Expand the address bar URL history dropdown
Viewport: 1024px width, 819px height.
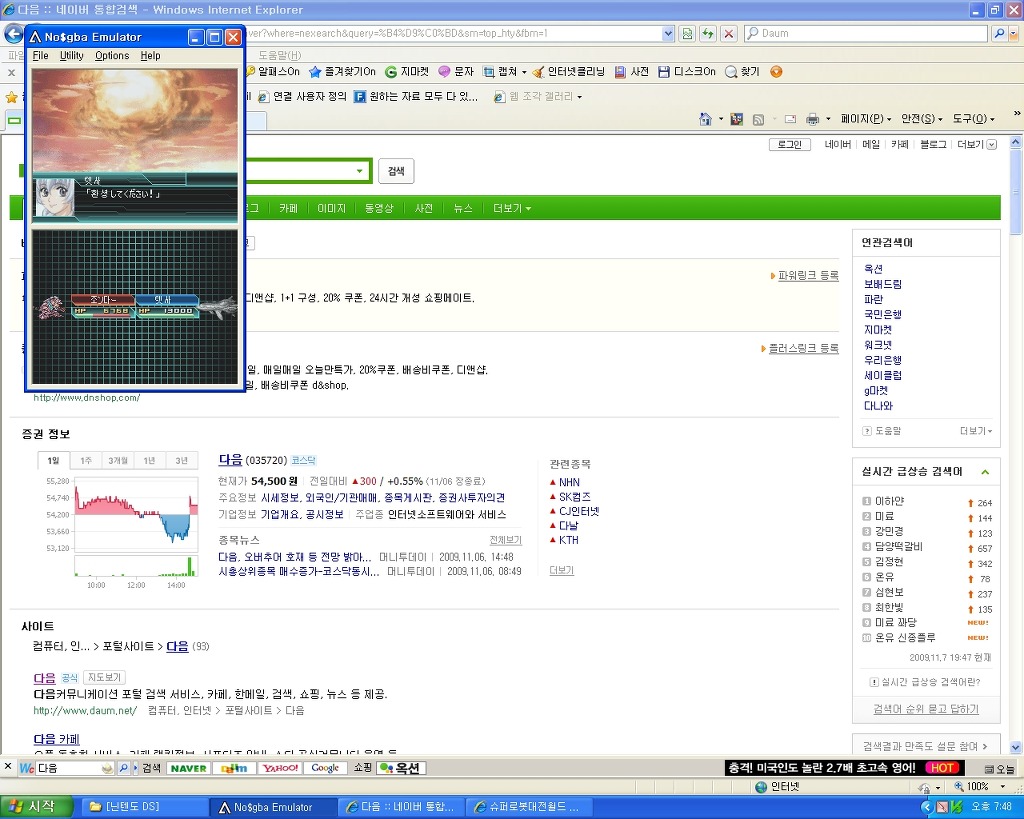667,33
